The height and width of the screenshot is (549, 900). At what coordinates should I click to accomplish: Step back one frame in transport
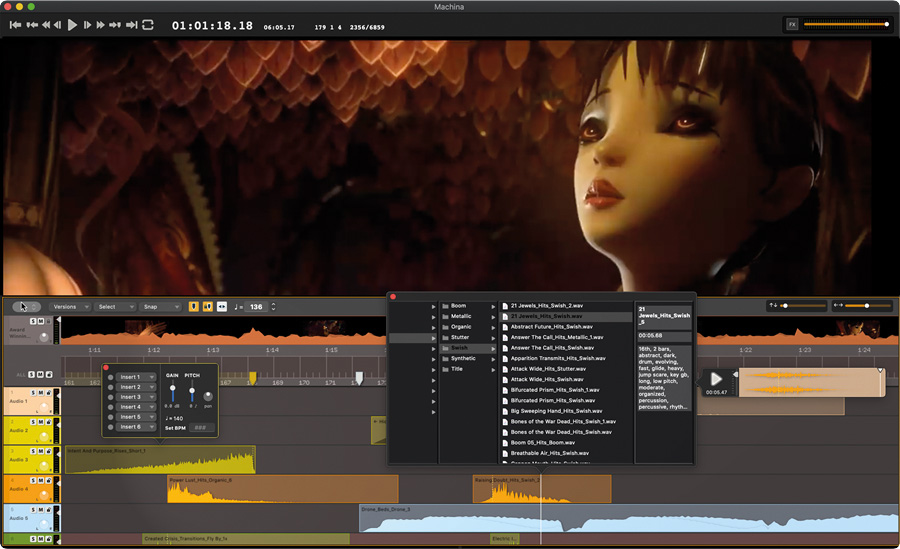tap(57, 25)
